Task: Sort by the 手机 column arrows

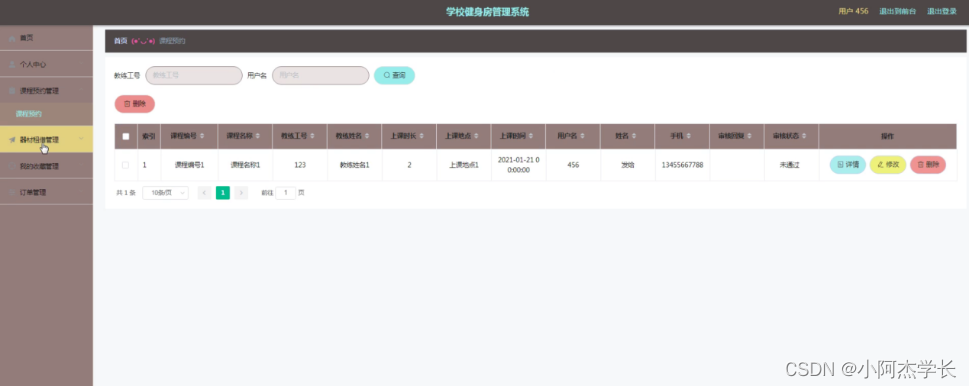Action: click(x=689, y=136)
